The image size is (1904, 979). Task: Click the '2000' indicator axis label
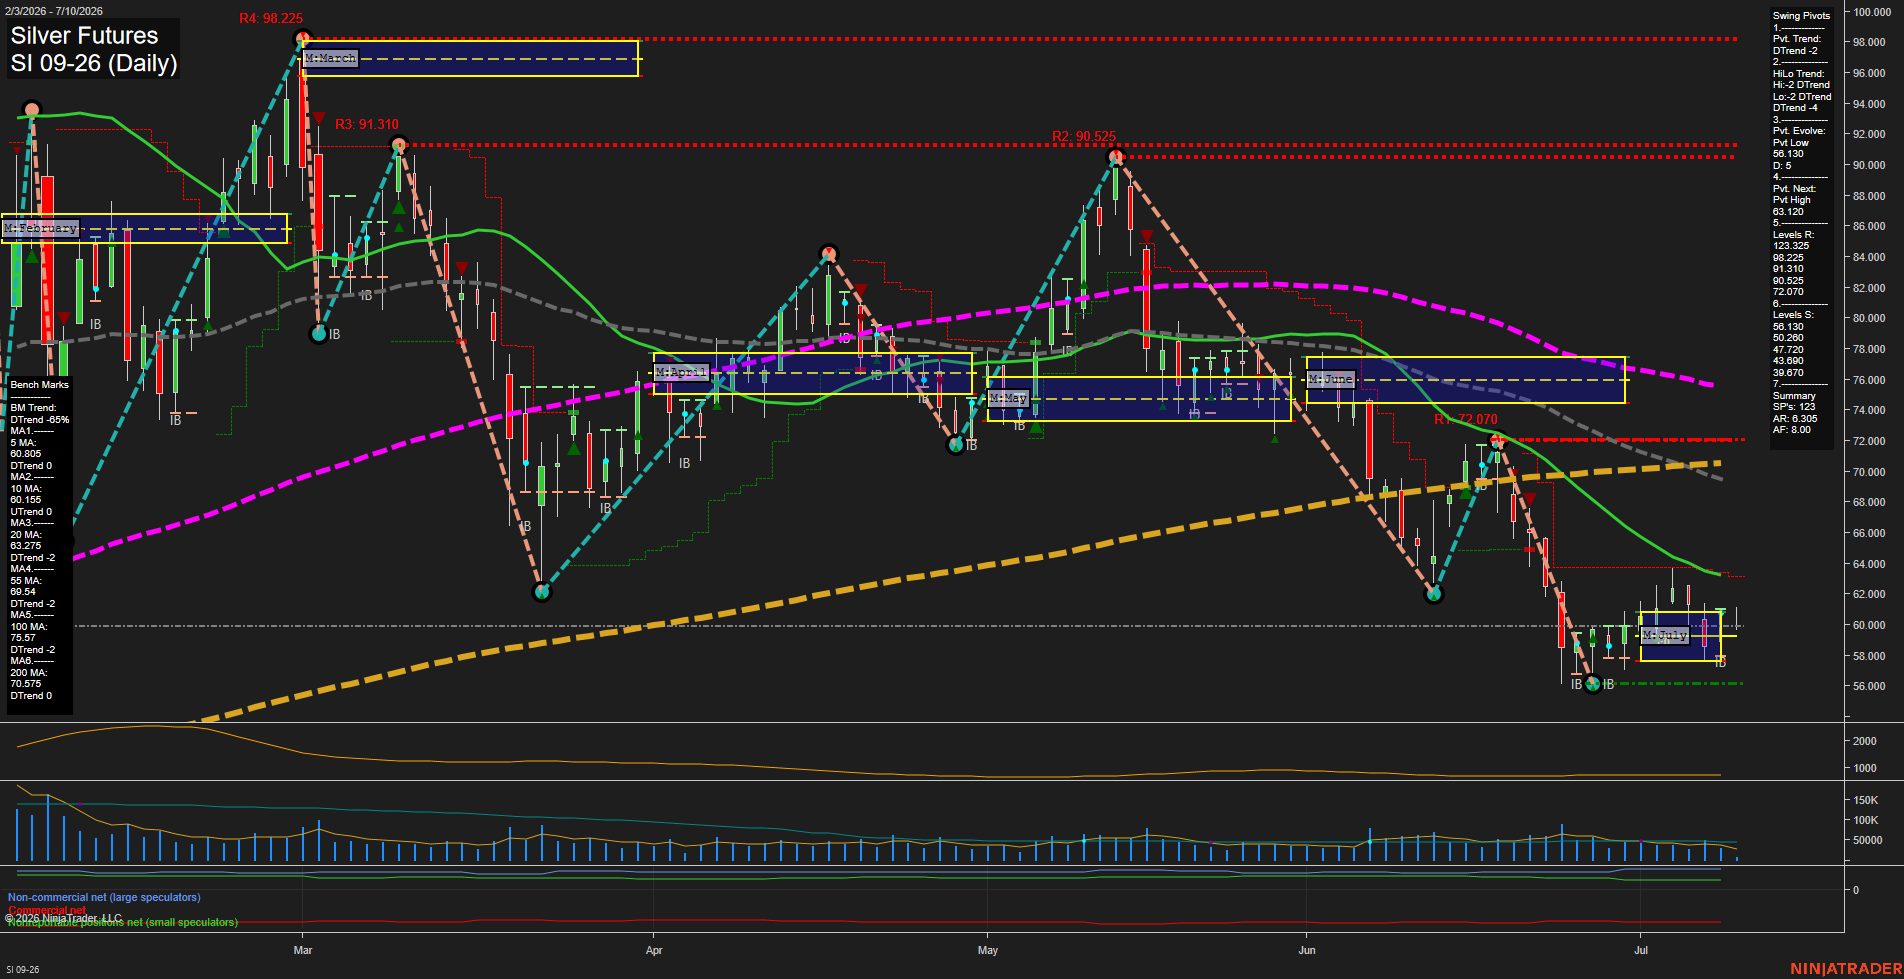tap(1864, 742)
